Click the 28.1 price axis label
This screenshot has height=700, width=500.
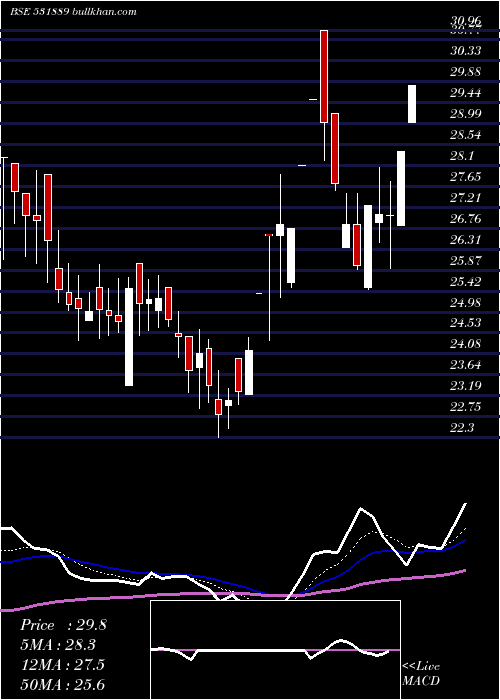pyautogui.click(x=462, y=156)
